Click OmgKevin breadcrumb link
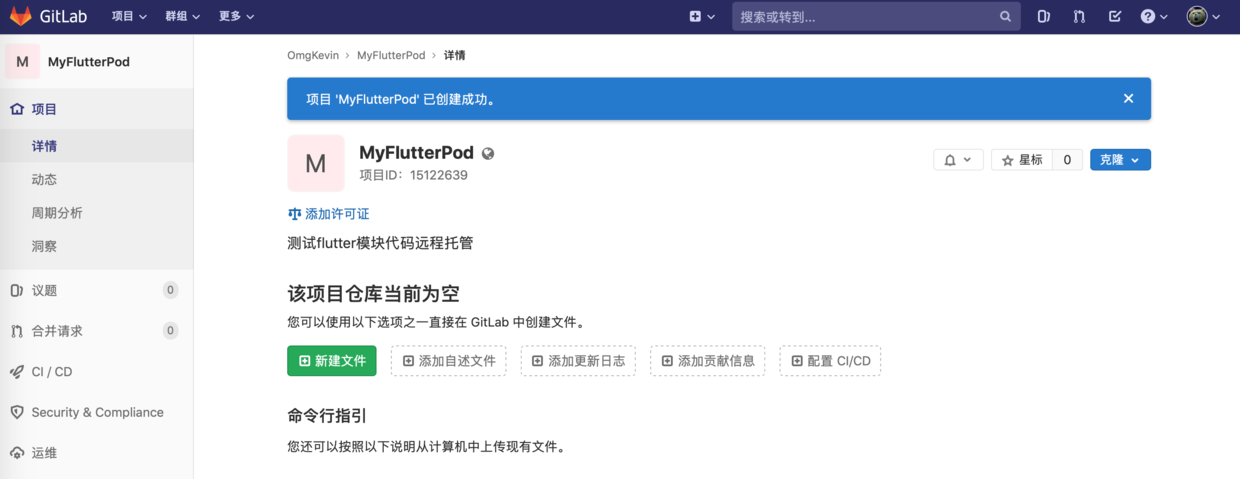This screenshot has height=479, width=1240. 313,56
